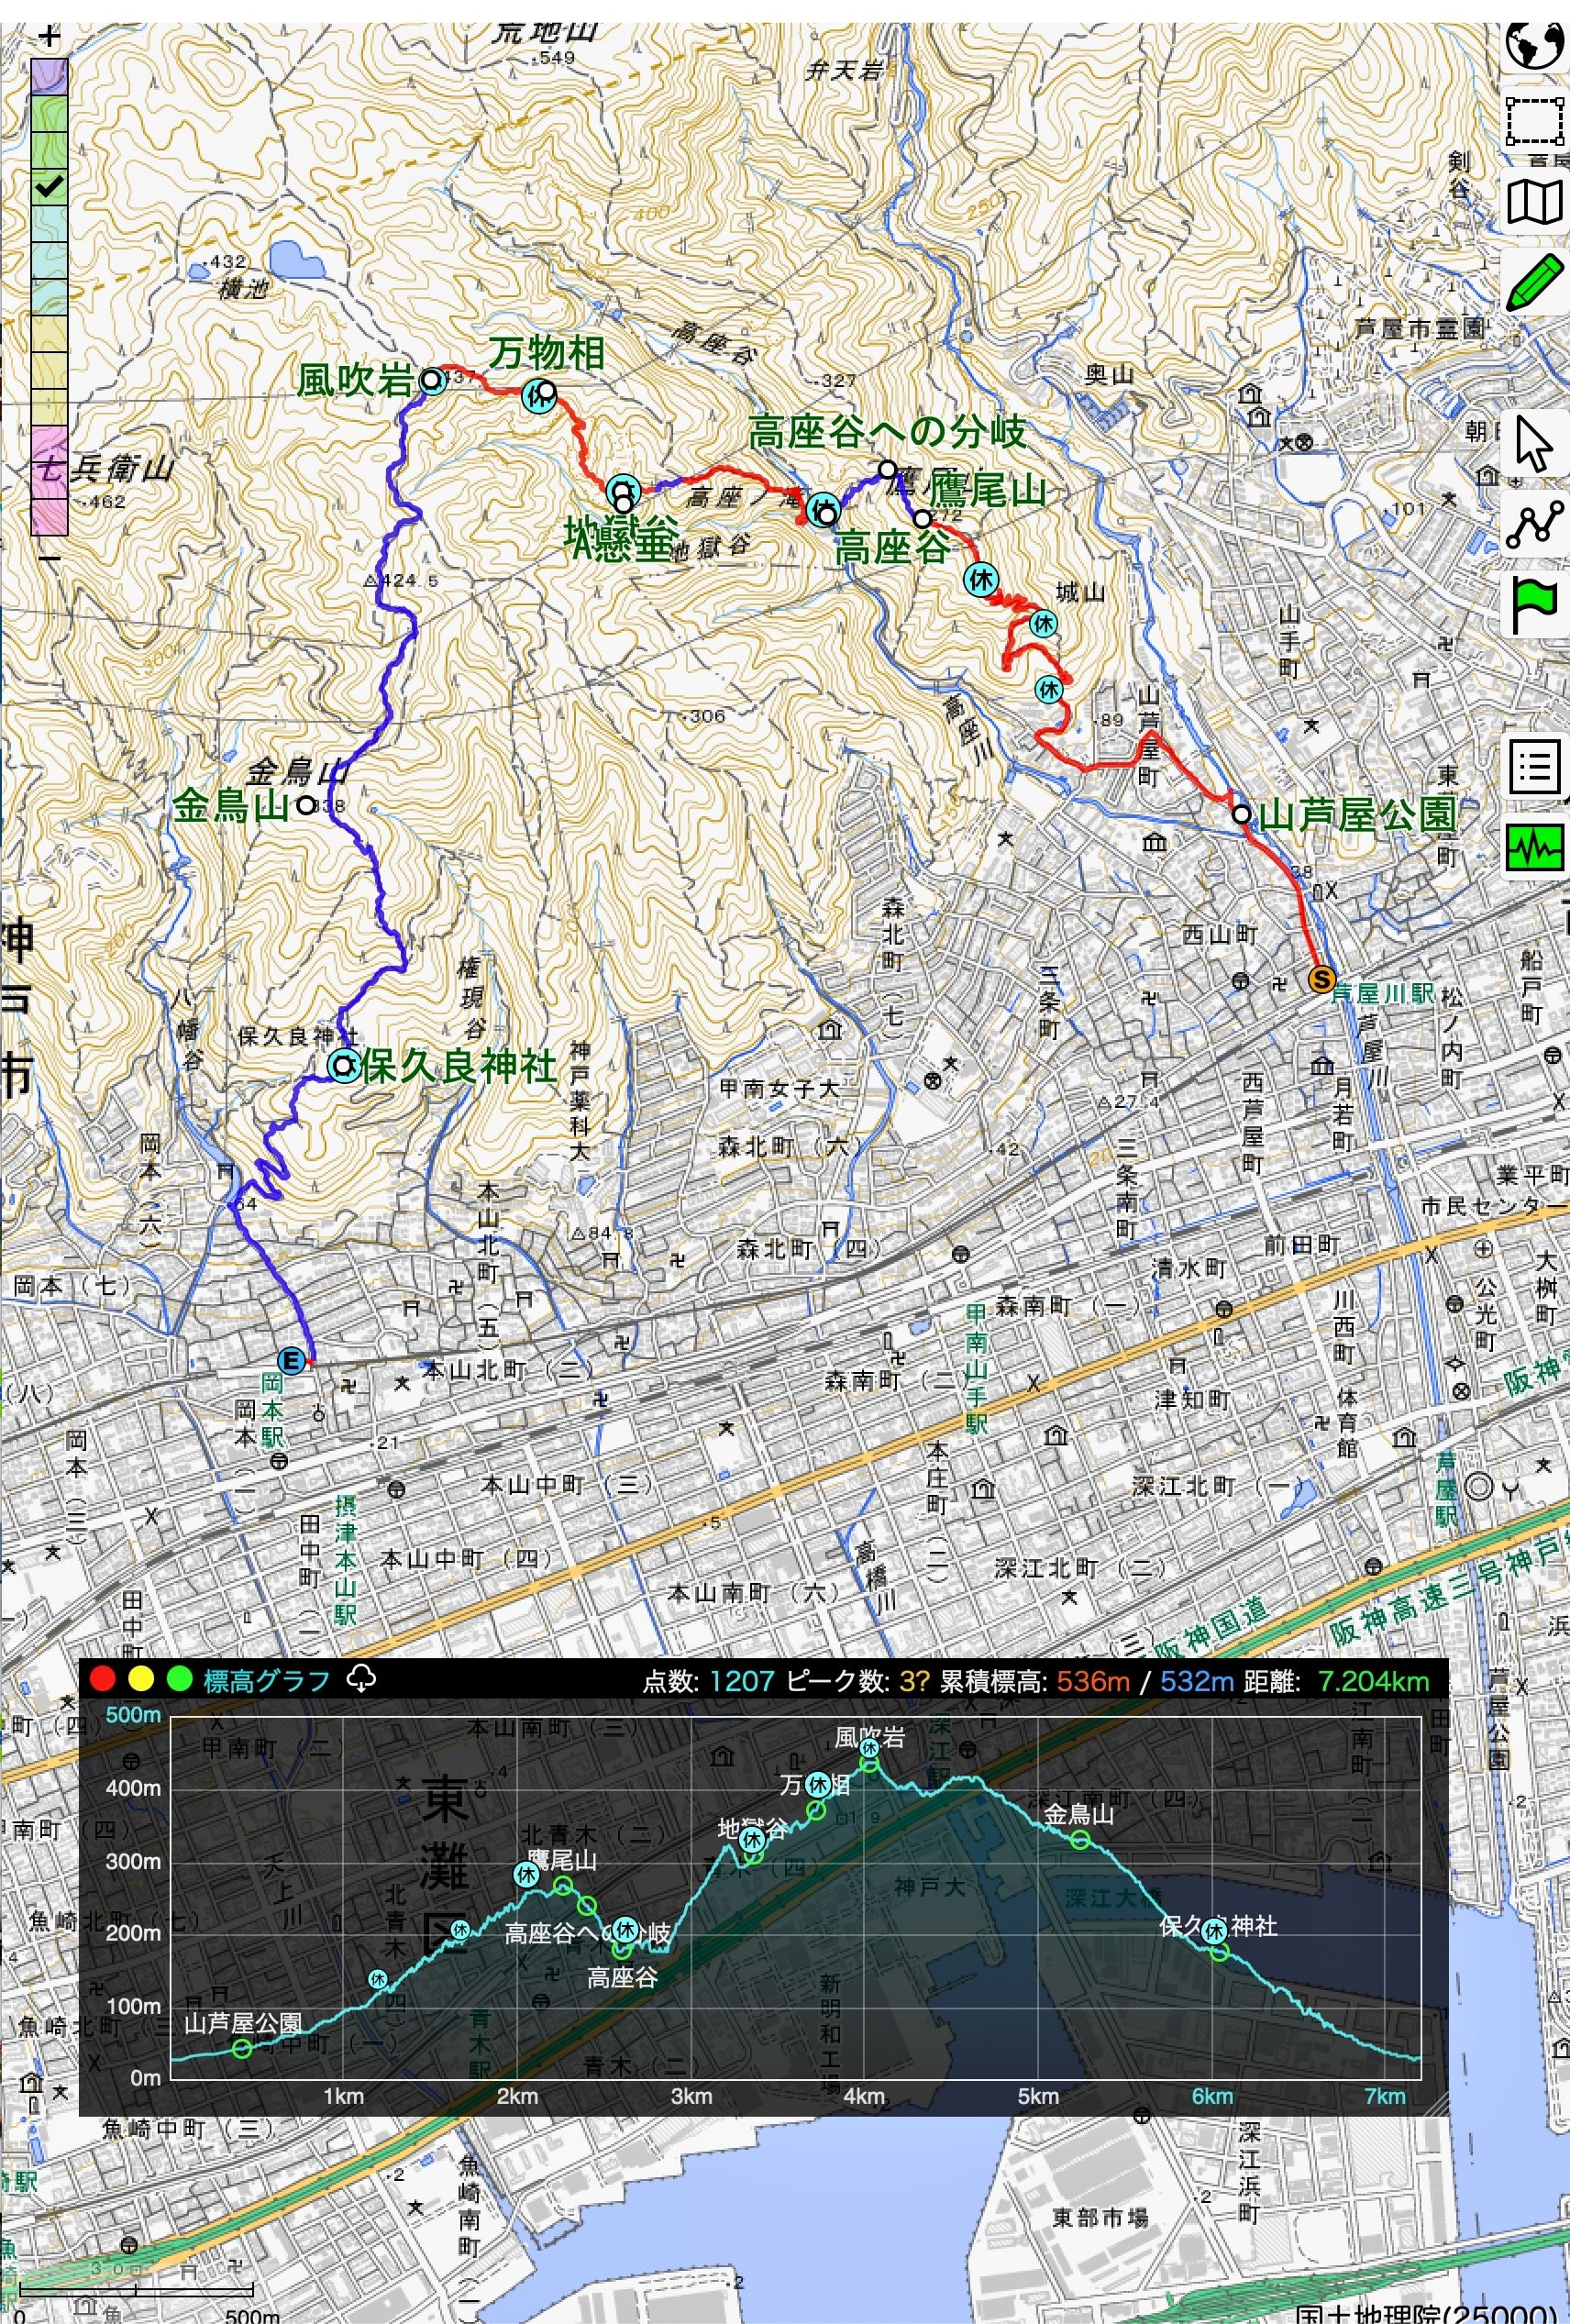Viewport: 1570px width, 2324px height.
Task: Click the 保久良神社 rest marker in graph
Action: [x=1215, y=1932]
